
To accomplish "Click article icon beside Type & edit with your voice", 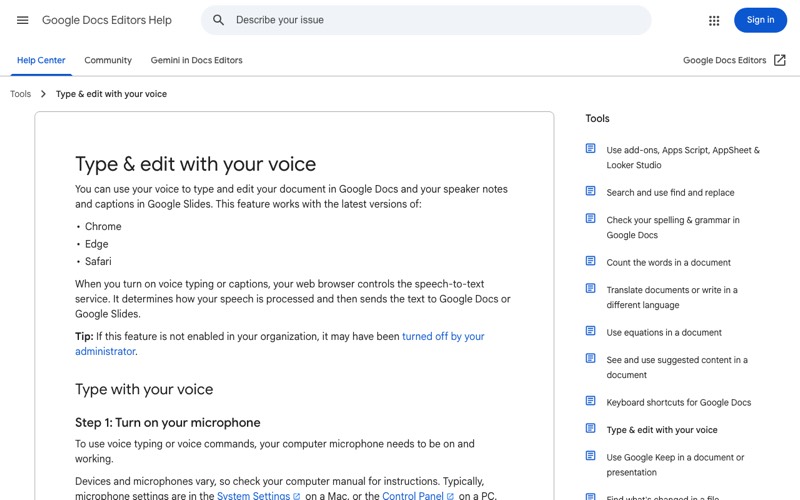I will pyautogui.click(x=590, y=428).
